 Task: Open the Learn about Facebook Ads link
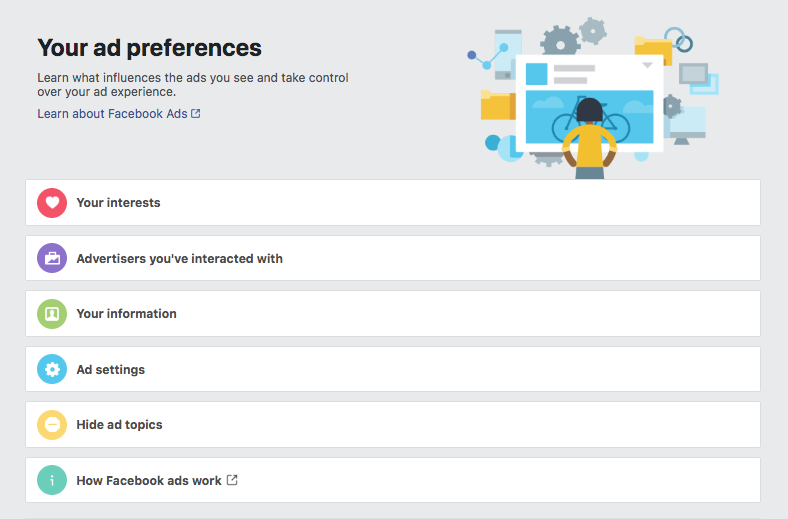coord(112,114)
